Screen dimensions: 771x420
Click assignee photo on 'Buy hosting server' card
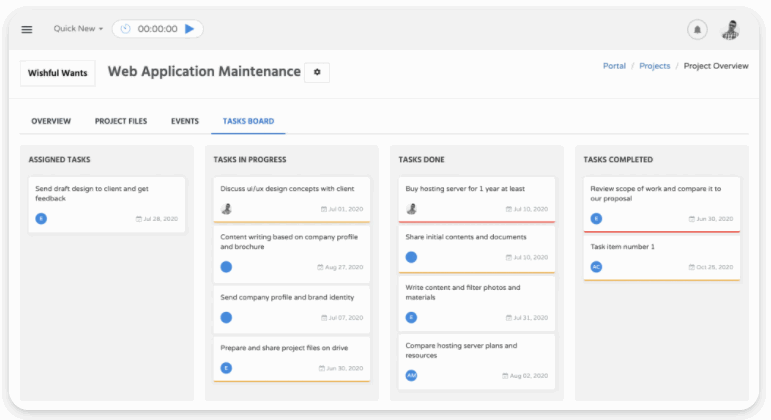click(x=412, y=209)
